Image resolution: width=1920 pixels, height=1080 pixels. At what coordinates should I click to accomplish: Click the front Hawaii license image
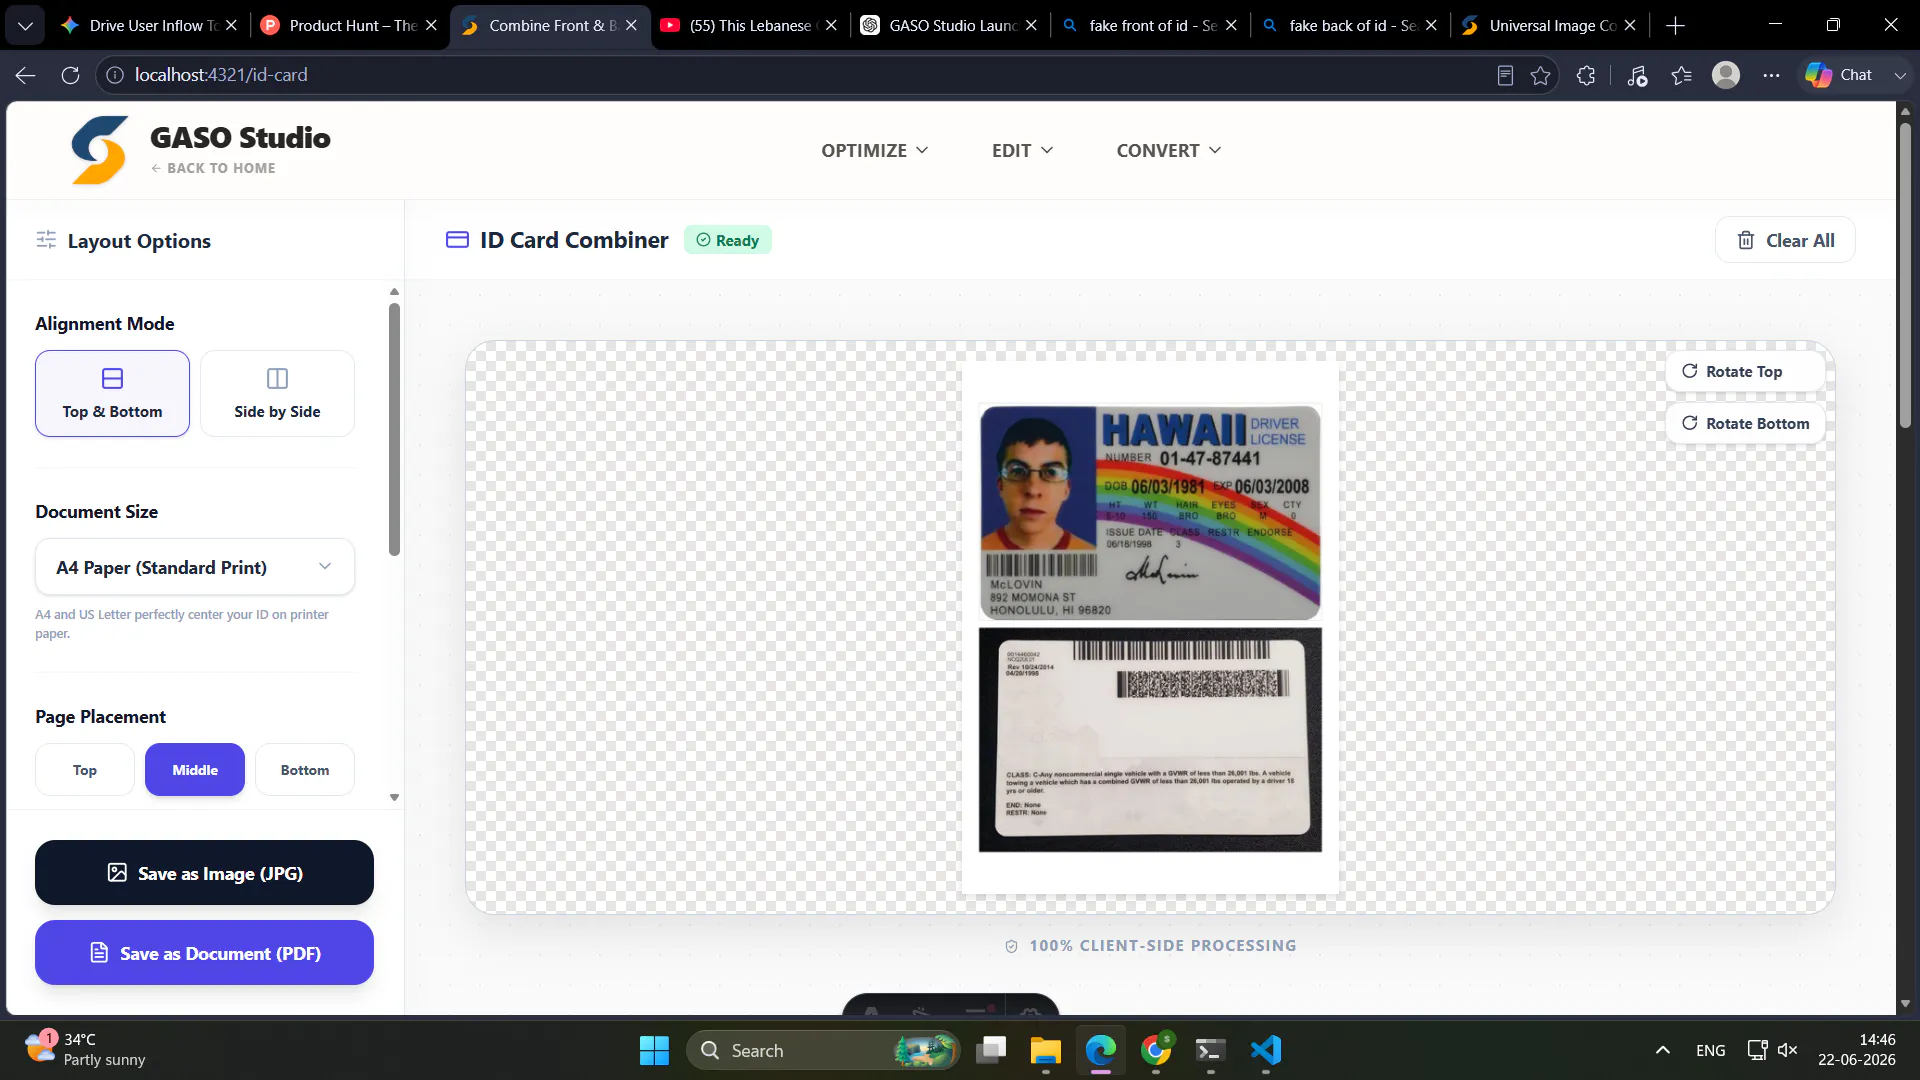click(x=1150, y=512)
